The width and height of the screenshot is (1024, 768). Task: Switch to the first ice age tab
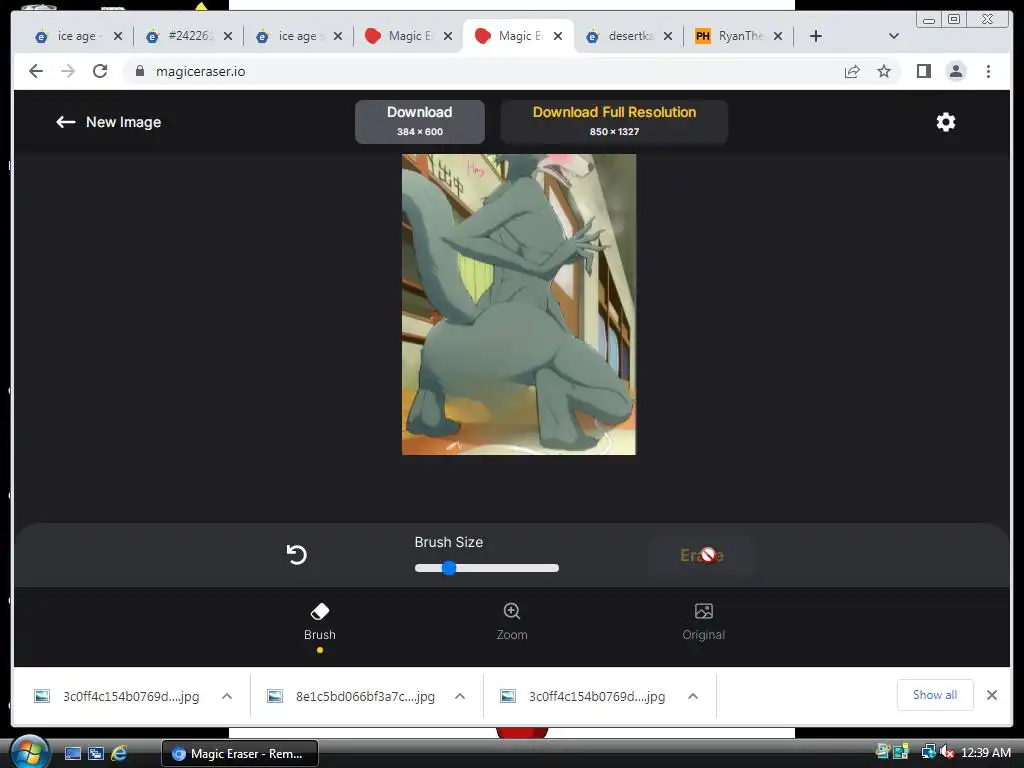coord(77,36)
